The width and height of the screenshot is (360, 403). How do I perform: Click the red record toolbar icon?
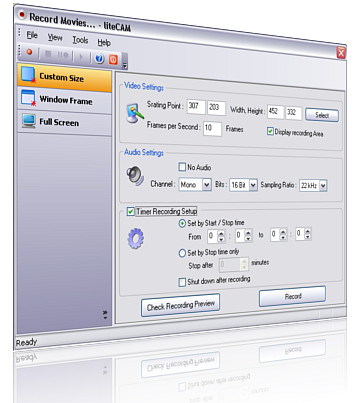point(30,52)
